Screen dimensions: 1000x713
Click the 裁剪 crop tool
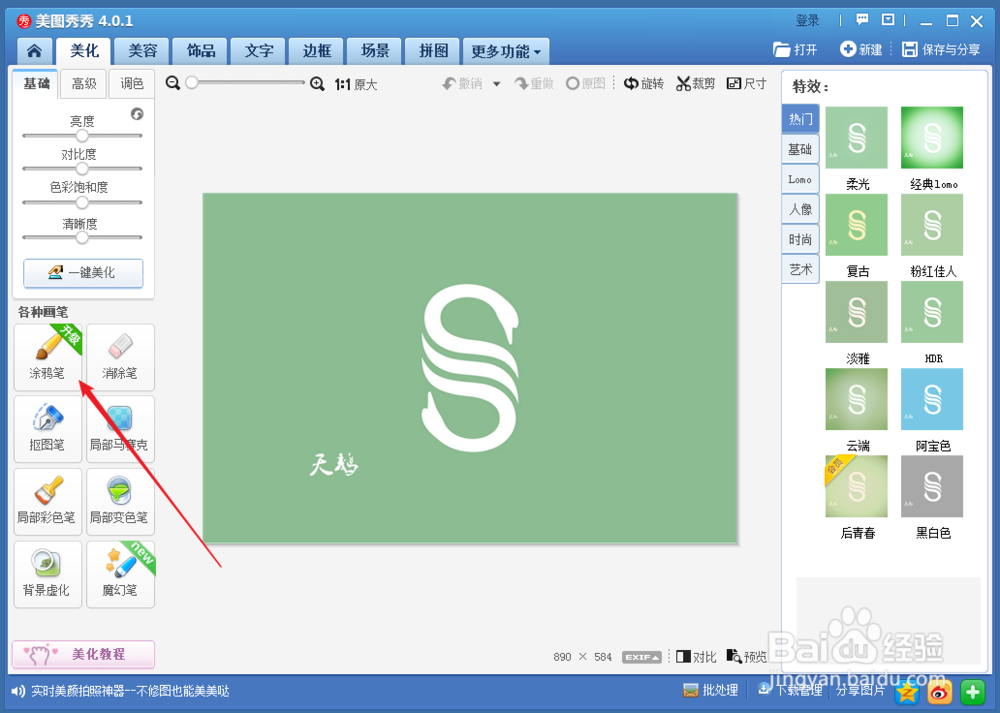pyautogui.click(x=696, y=84)
